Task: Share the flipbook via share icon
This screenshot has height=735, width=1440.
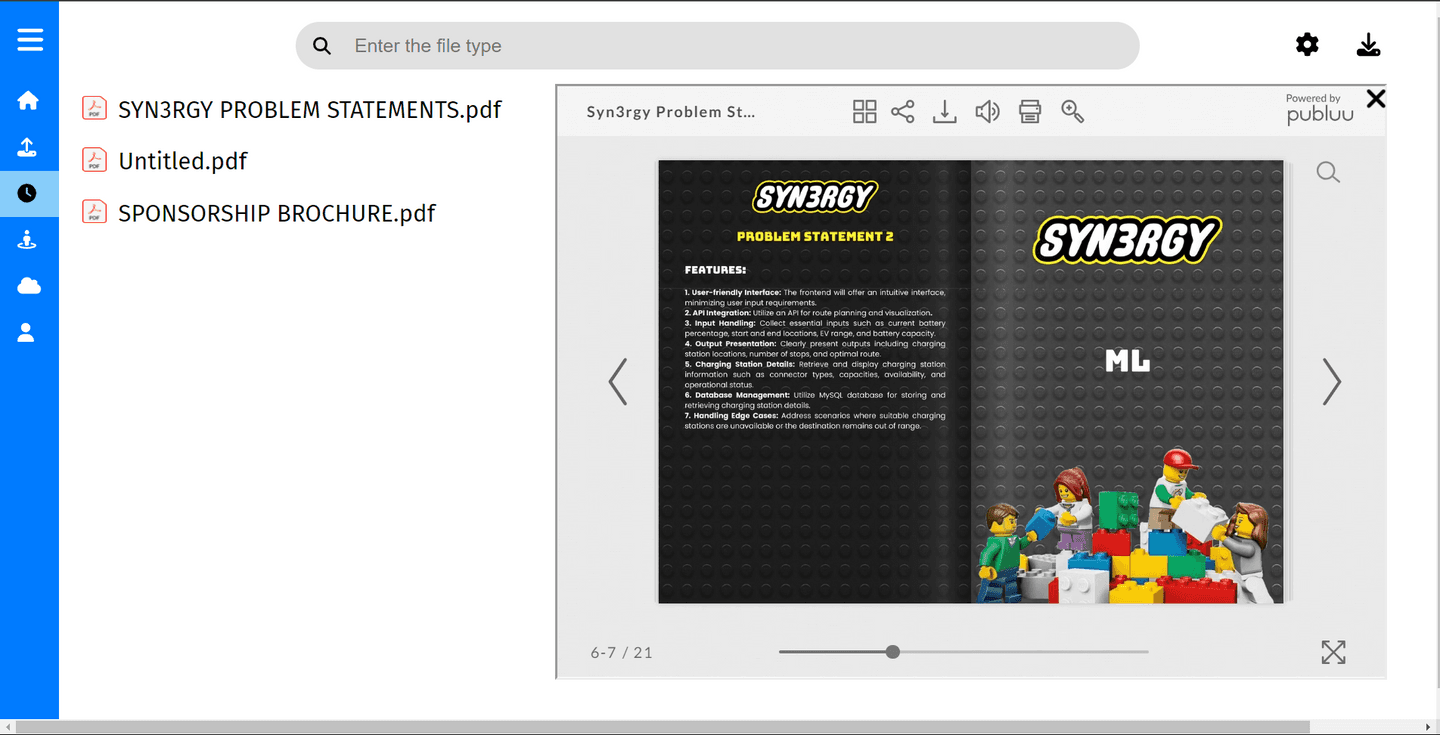Action: (903, 111)
